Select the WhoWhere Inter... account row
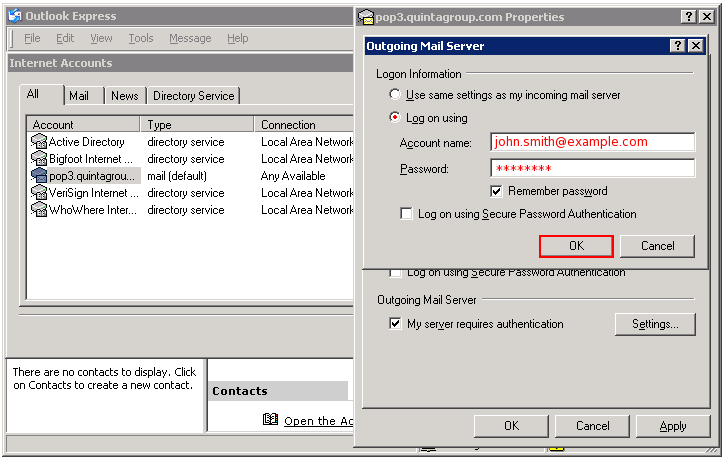Image resolution: width=724 pixels, height=459 pixels. (190, 210)
